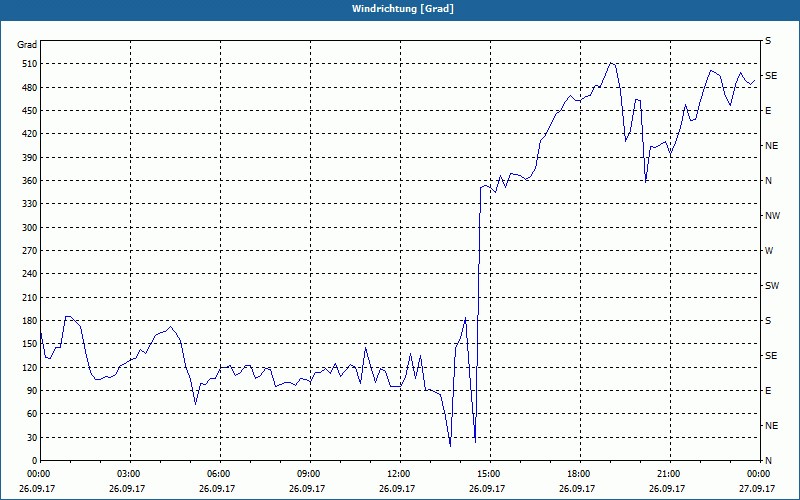This screenshot has height=500, width=800.
Task: Select the 0 y-axis value
Action: (x=35, y=461)
